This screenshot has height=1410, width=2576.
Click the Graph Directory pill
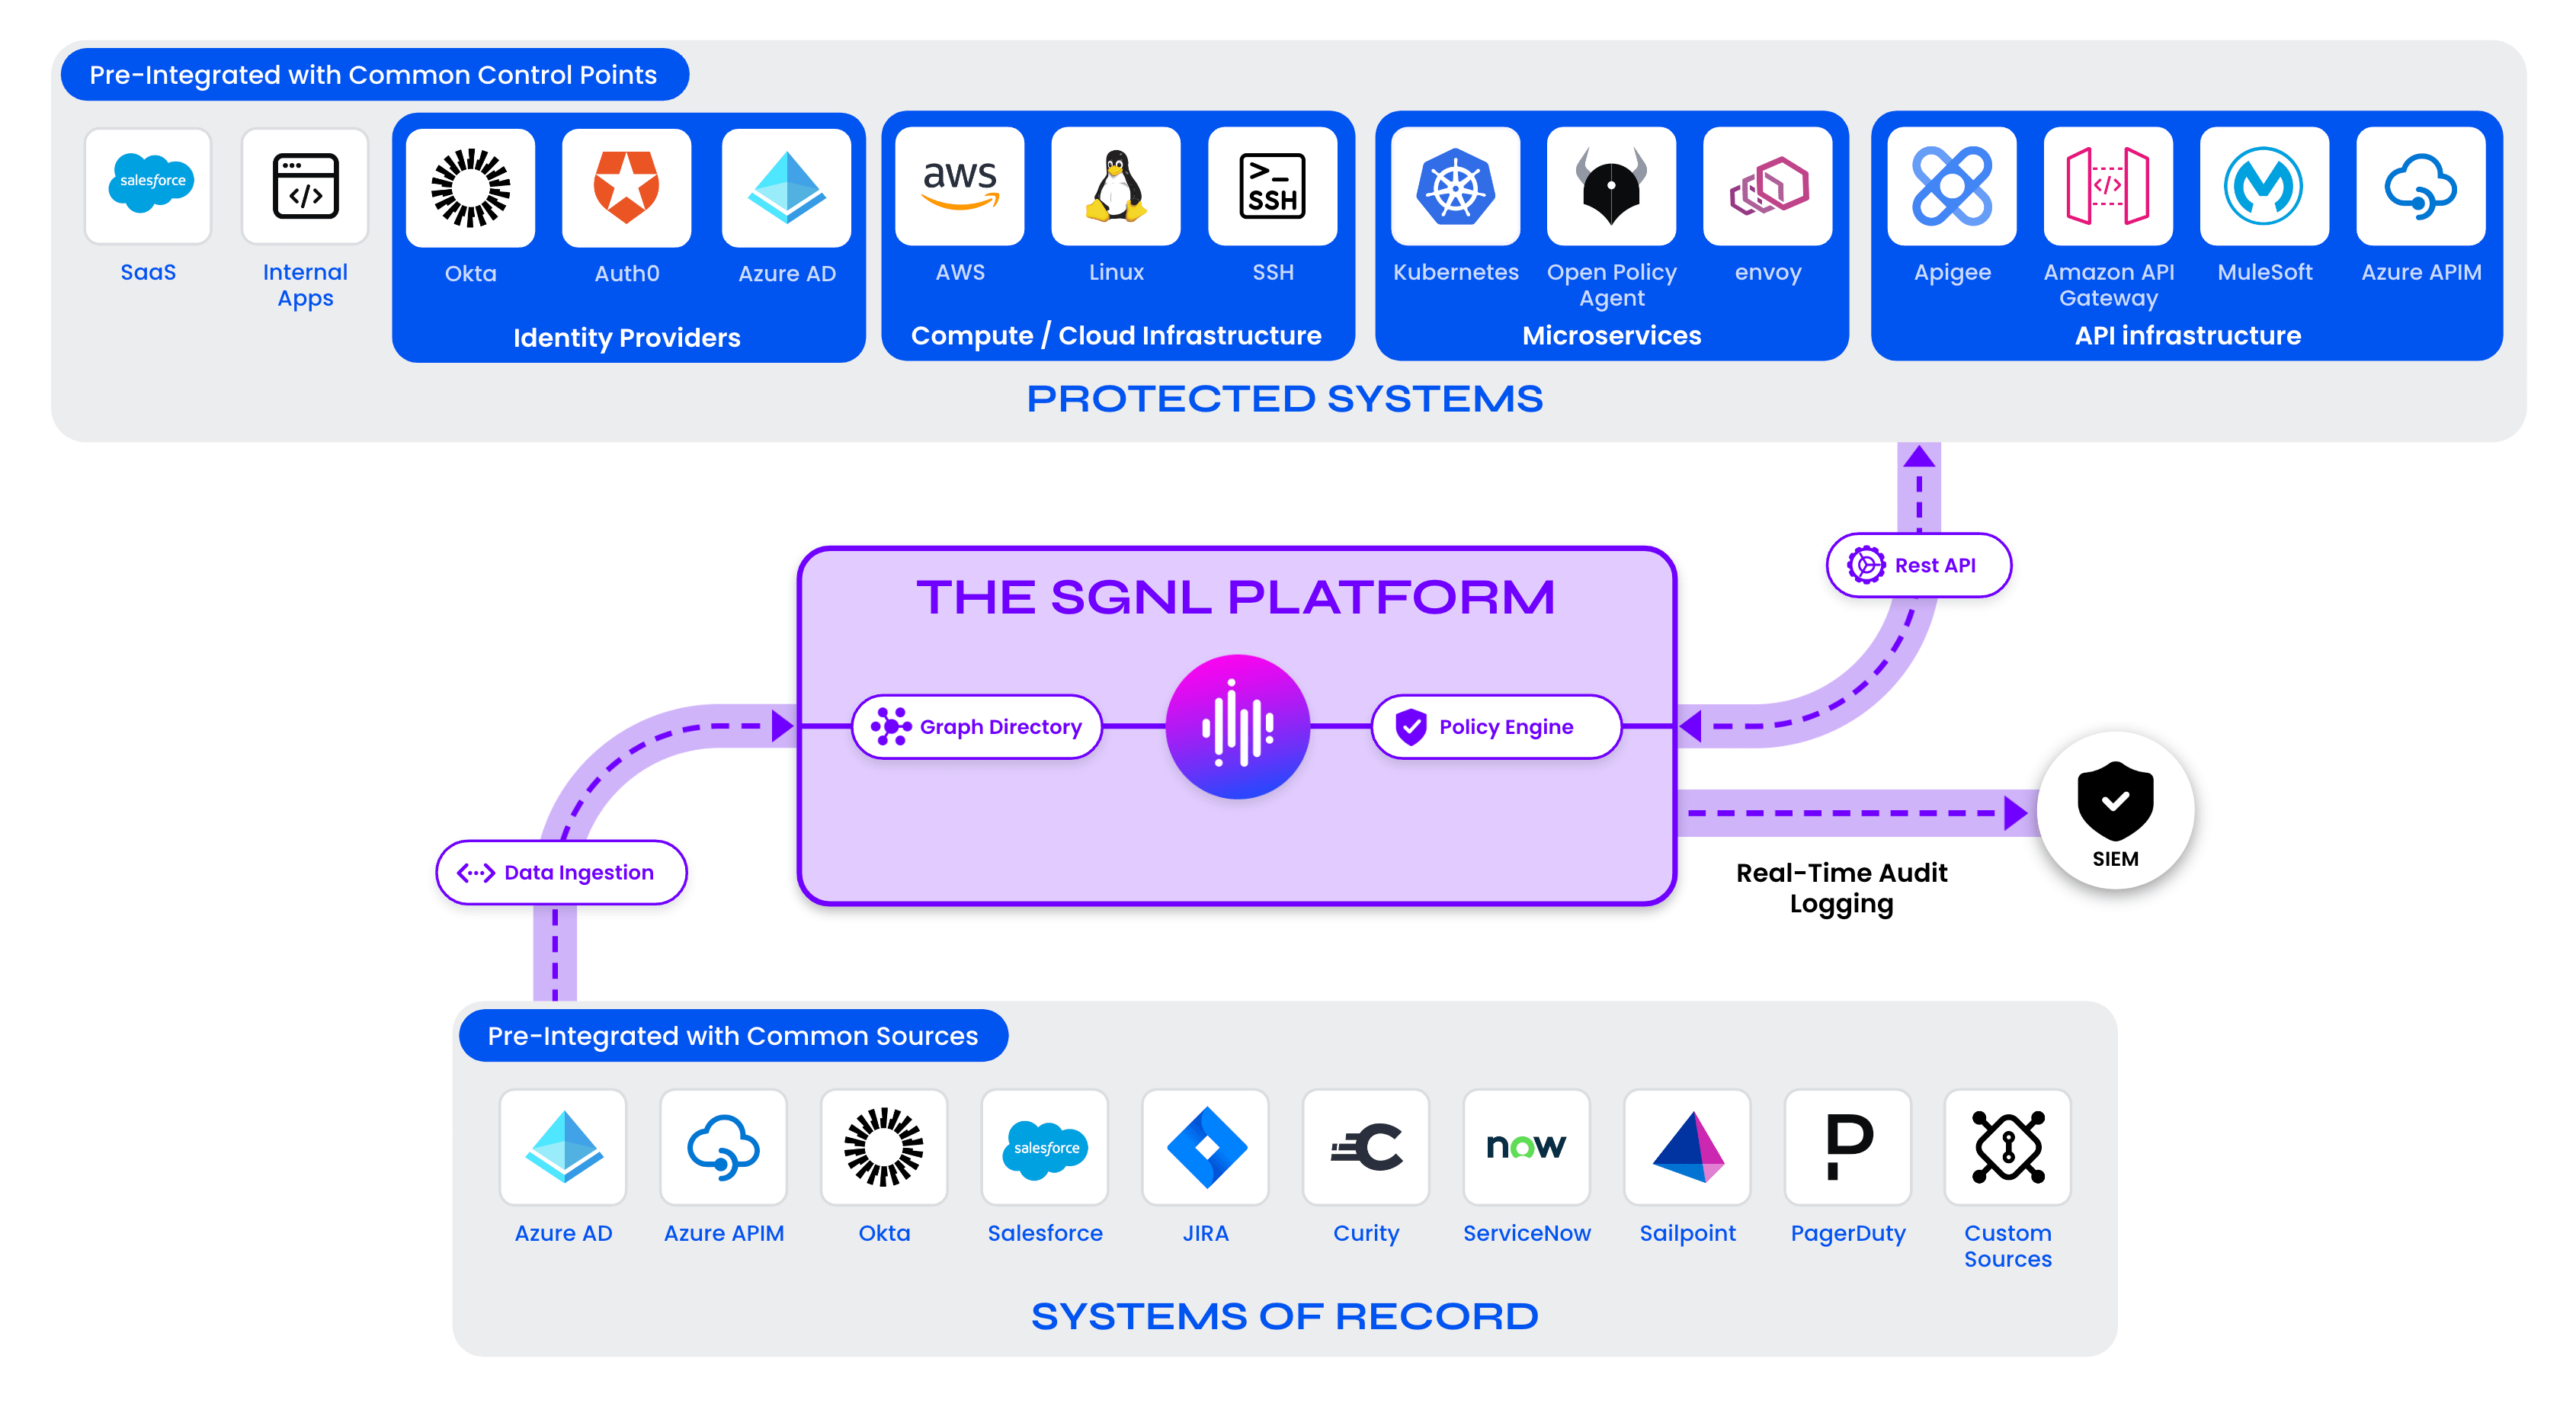[x=977, y=727]
